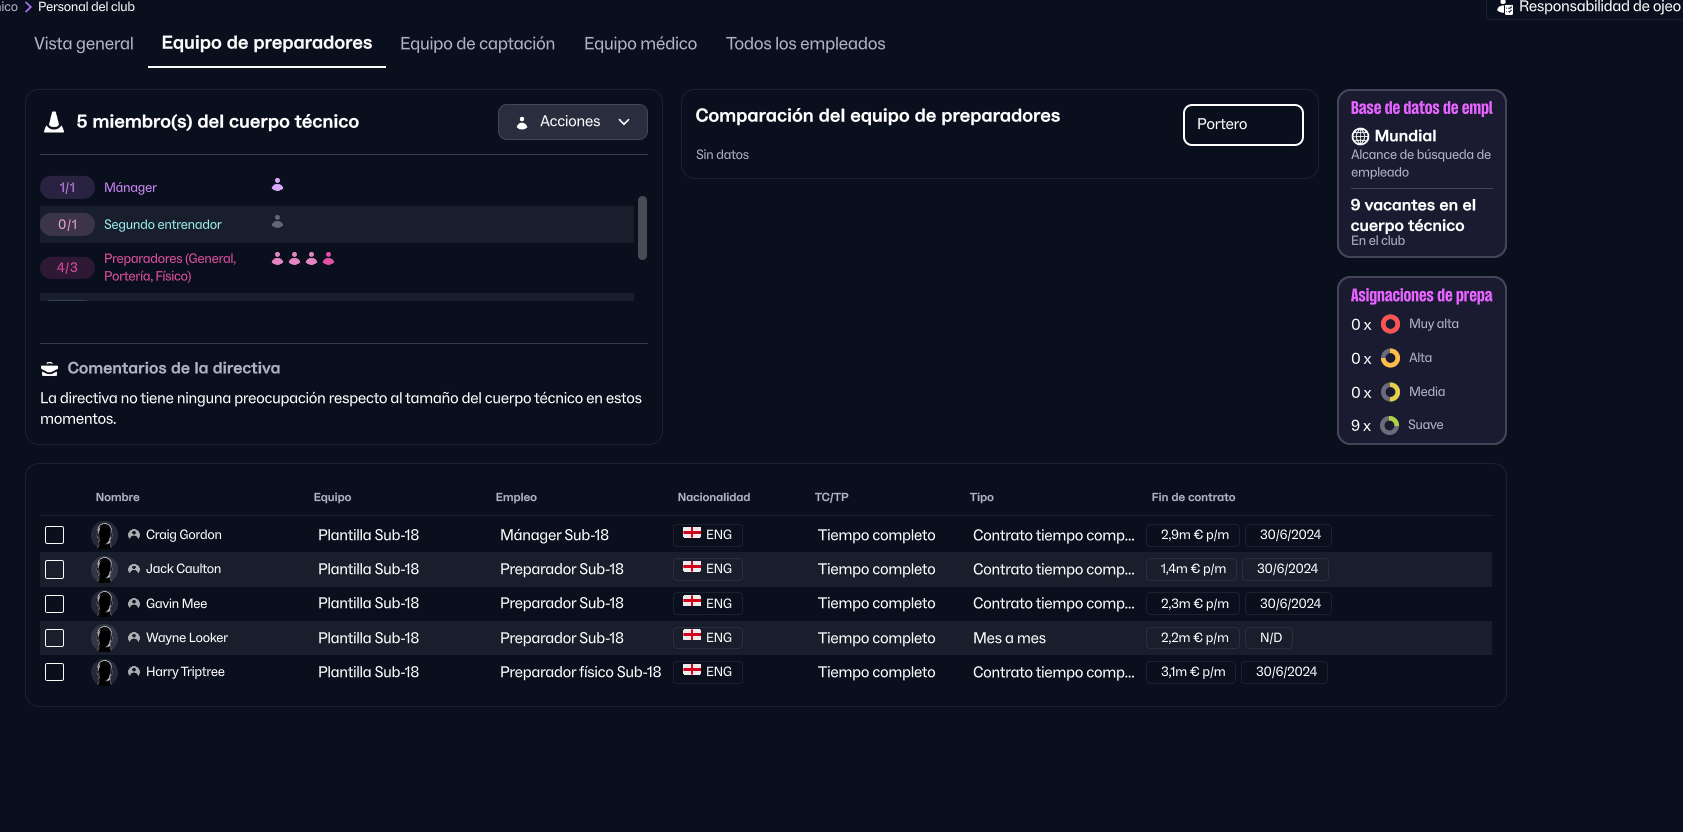Select the Mánager 1/1 role row
The height and width of the screenshot is (832, 1683).
click(337, 187)
